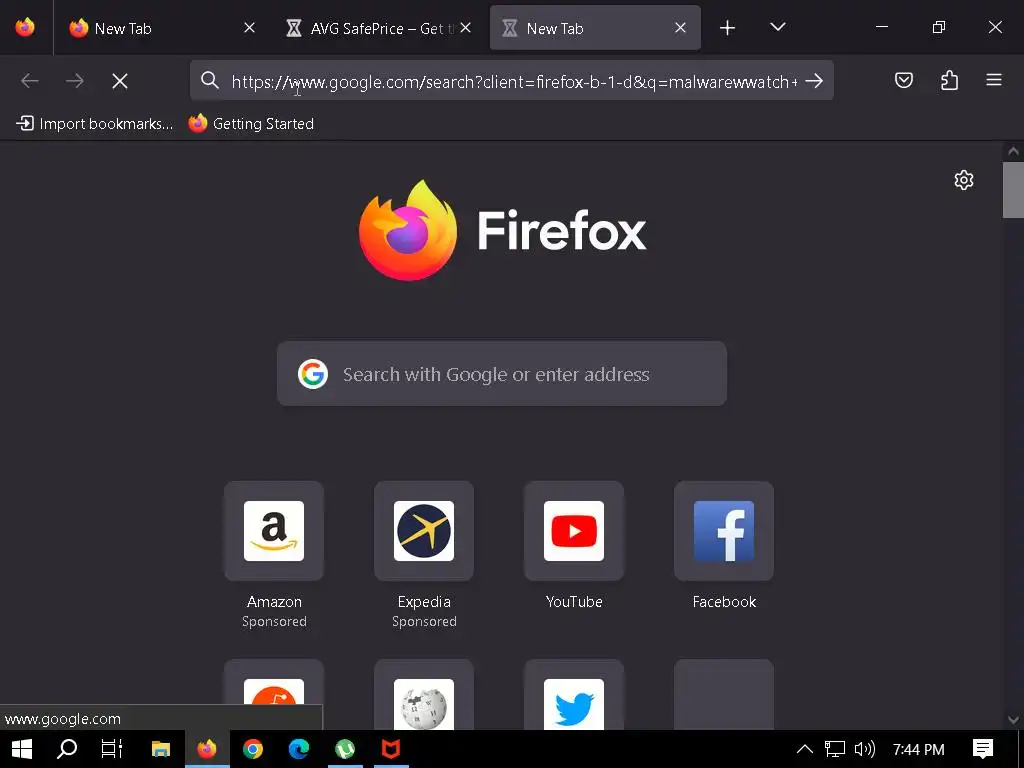Close the first New Tab tab
The width and height of the screenshot is (1024, 768).
pyautogui.click(x=249, y=27)
